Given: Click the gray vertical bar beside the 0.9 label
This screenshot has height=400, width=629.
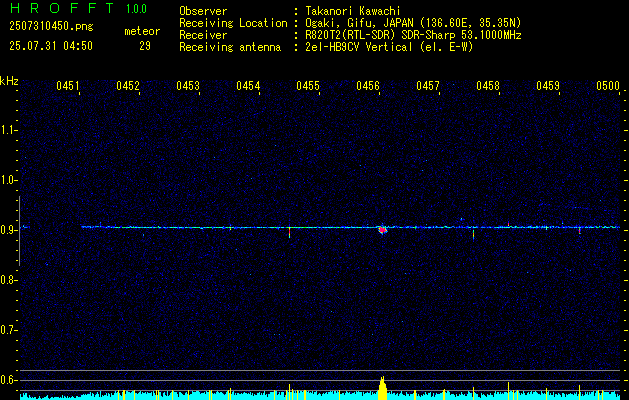Looking at the screenshot, I should 19,231.
